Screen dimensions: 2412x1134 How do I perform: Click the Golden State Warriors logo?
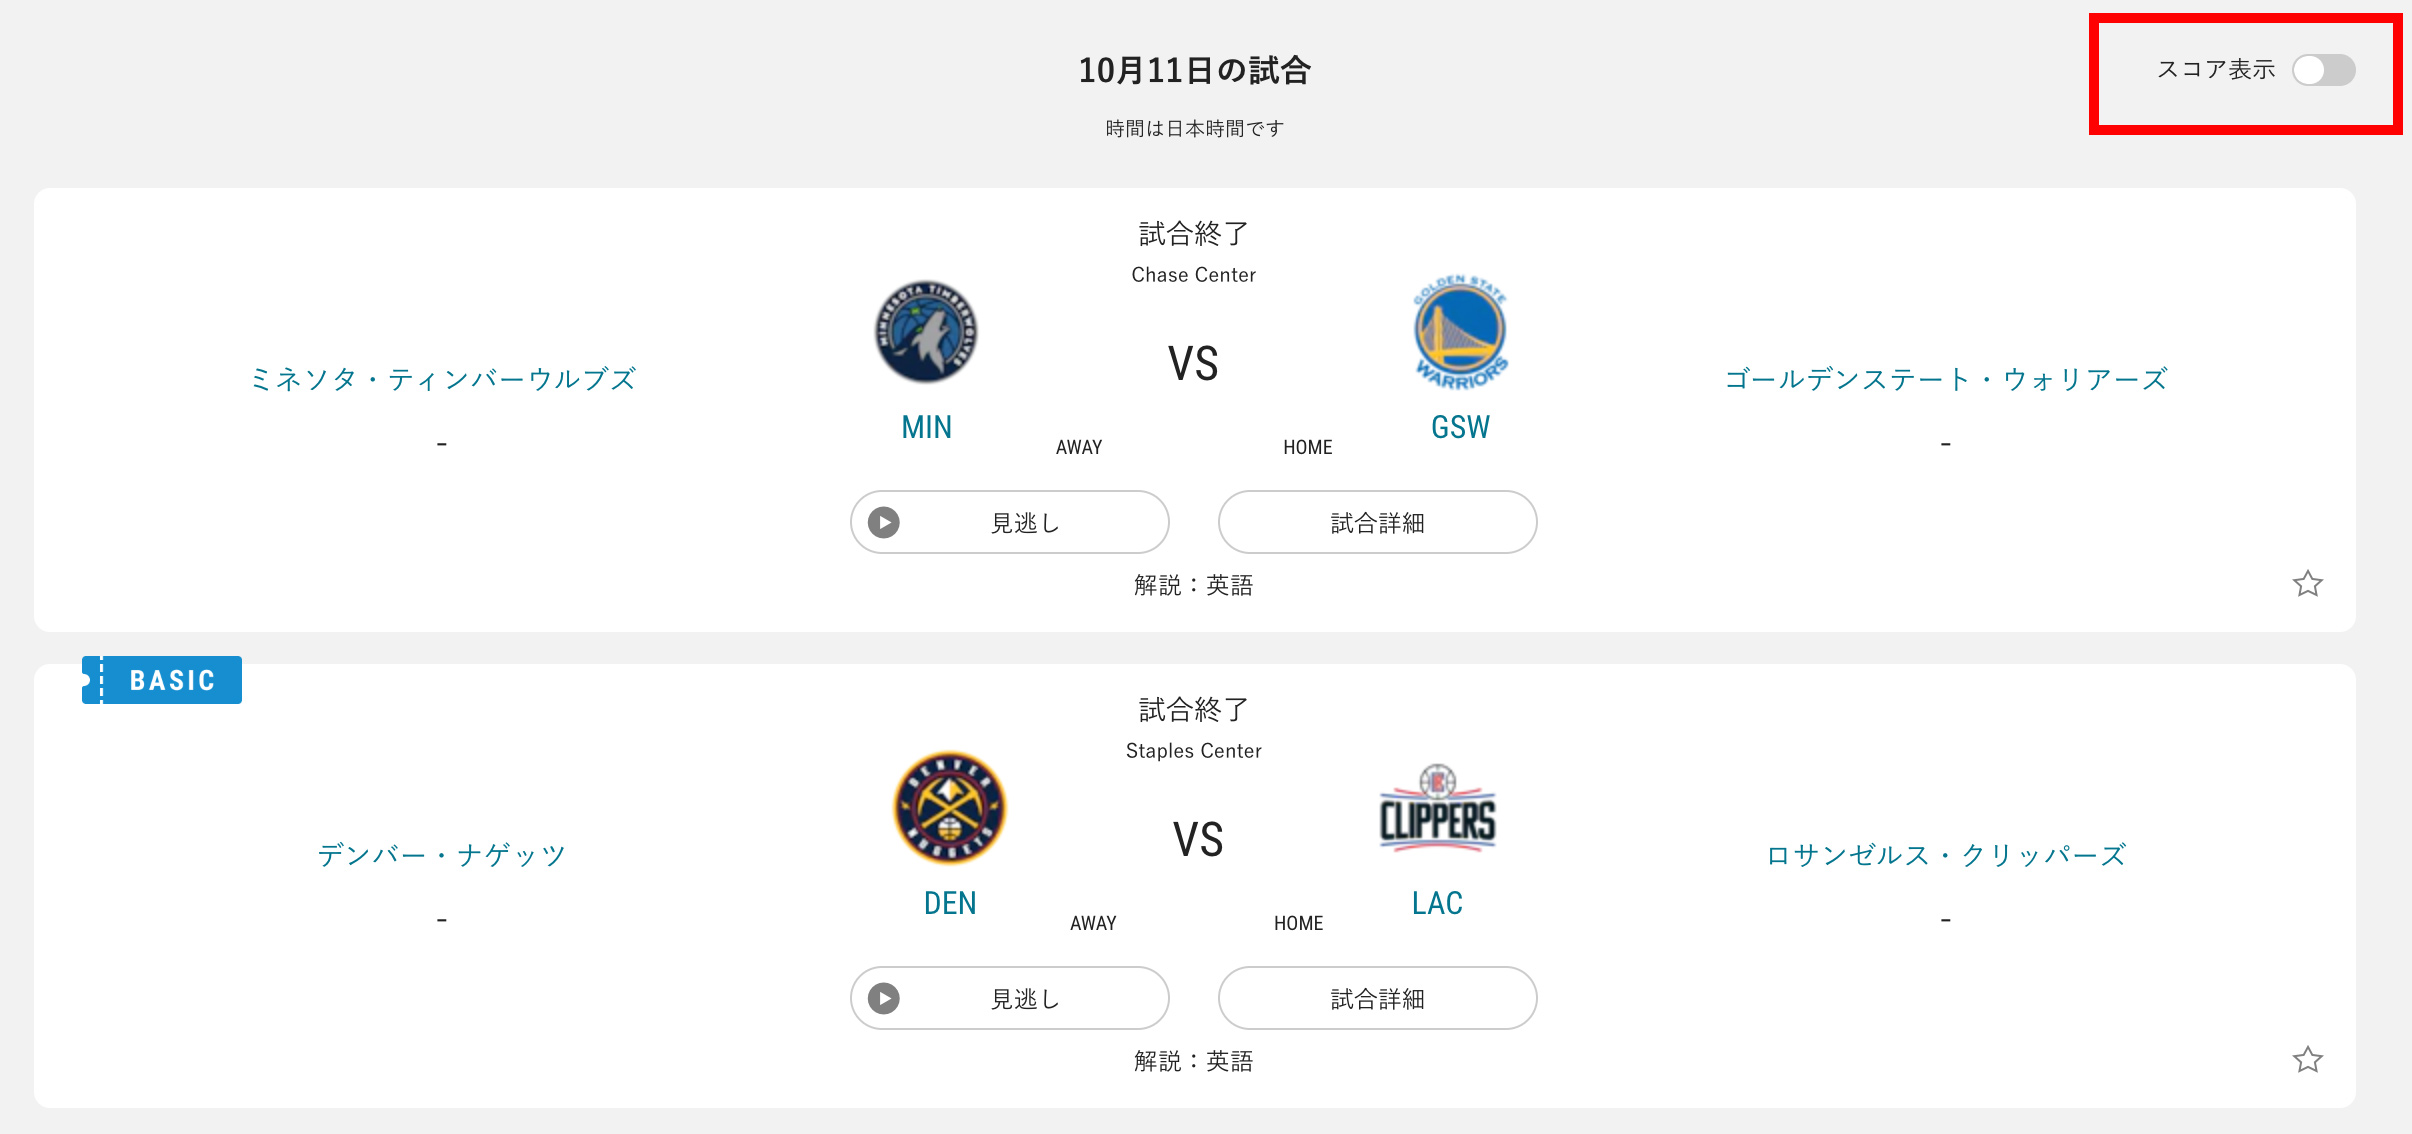(1460, 332)
